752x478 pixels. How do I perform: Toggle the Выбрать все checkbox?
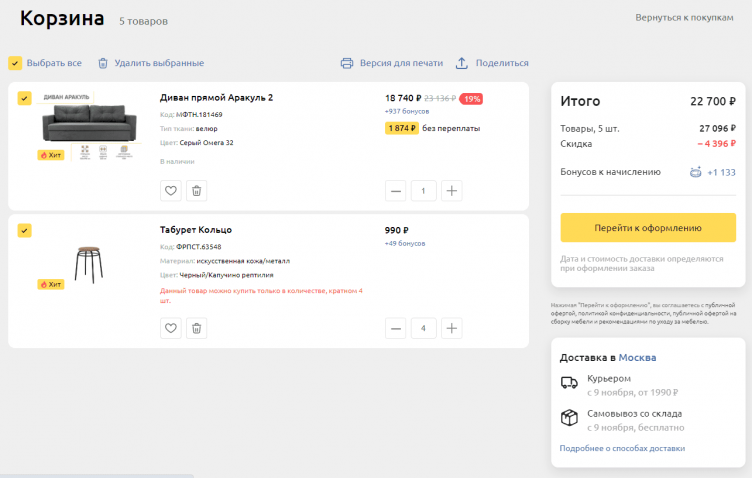pyautogui.click(x=16, y=63)
